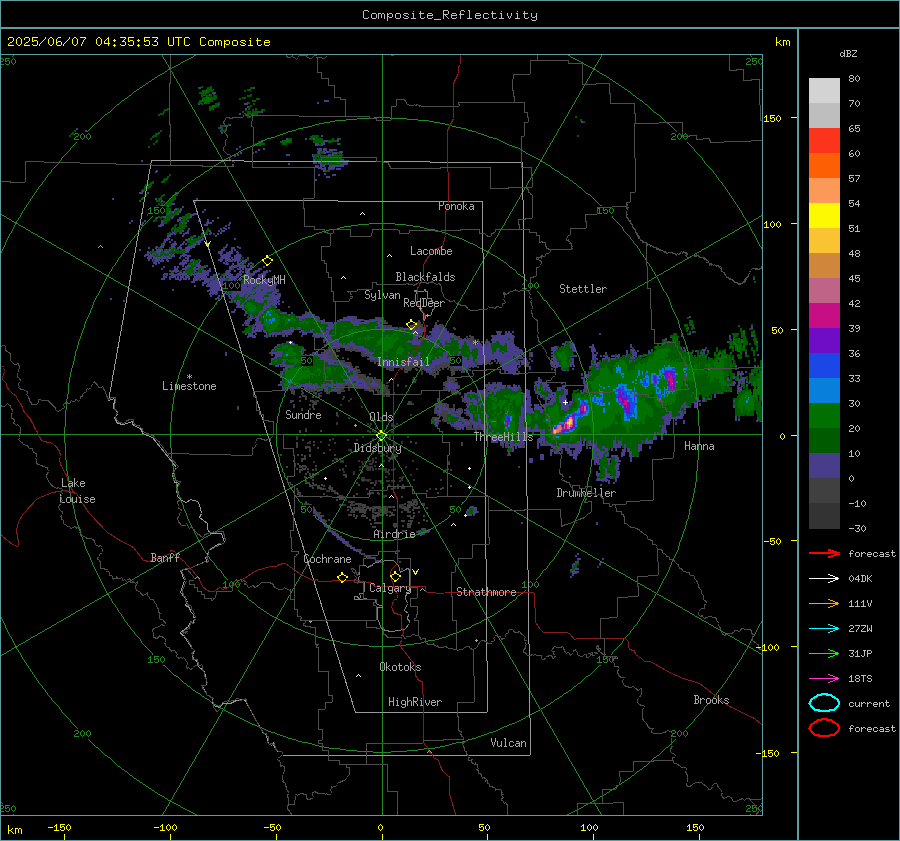Click the Cochrane label

point(327,559)
